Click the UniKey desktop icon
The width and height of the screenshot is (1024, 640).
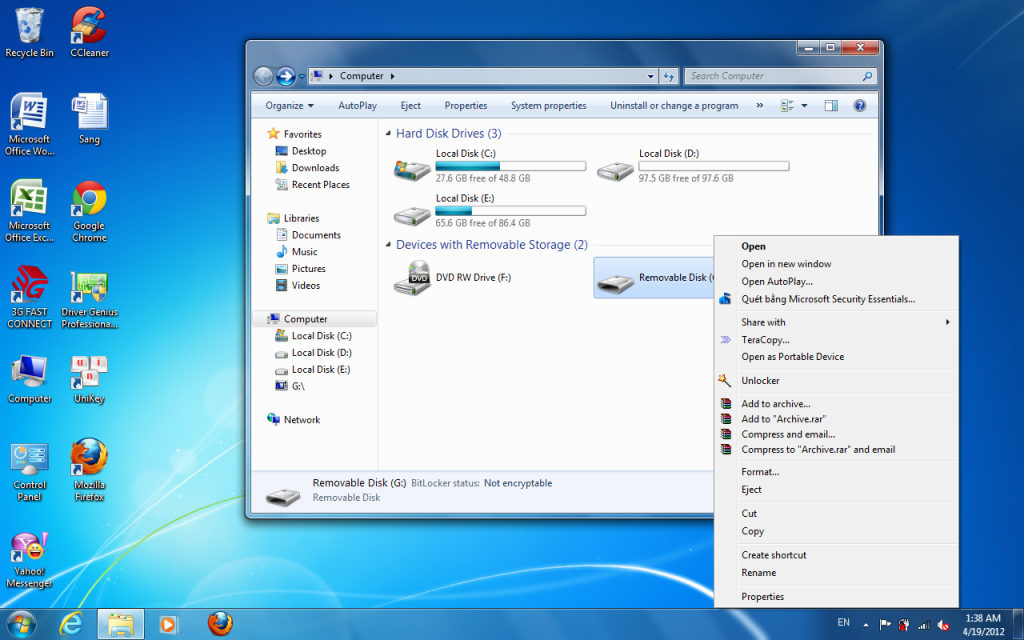(x=89, y=372)
